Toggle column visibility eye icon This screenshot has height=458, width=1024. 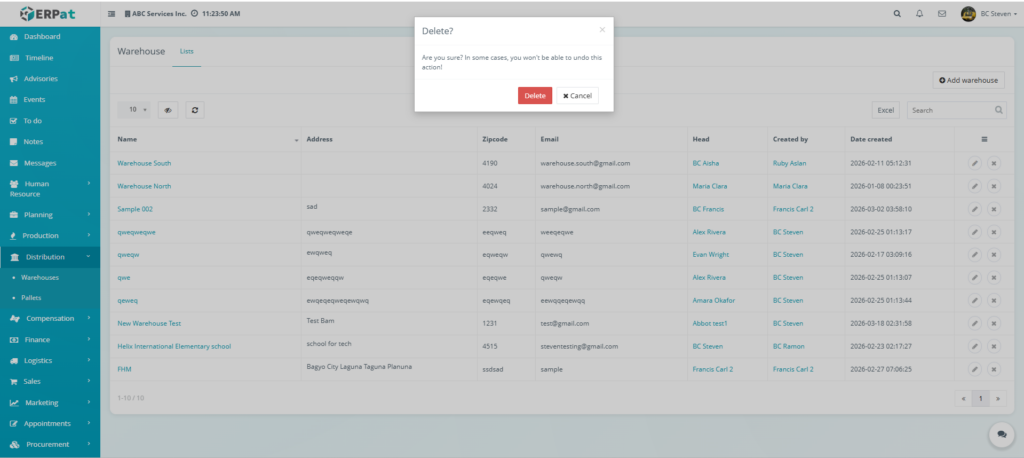pos(168,110)
